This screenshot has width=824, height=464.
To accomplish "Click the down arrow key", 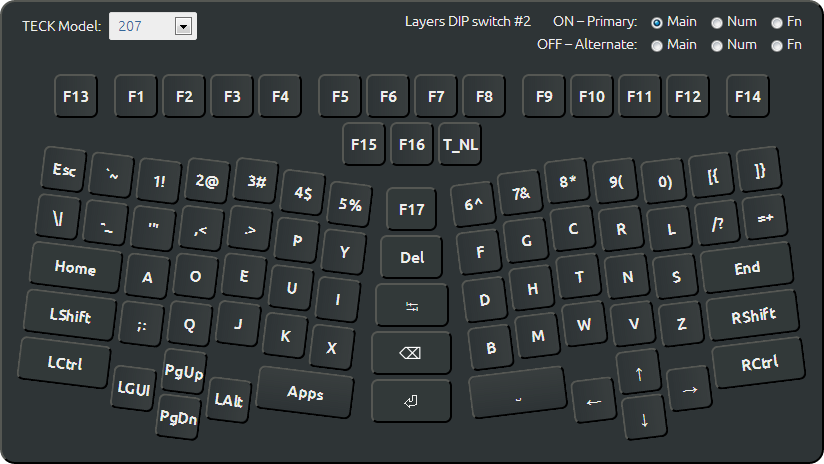I will point(644,419).
